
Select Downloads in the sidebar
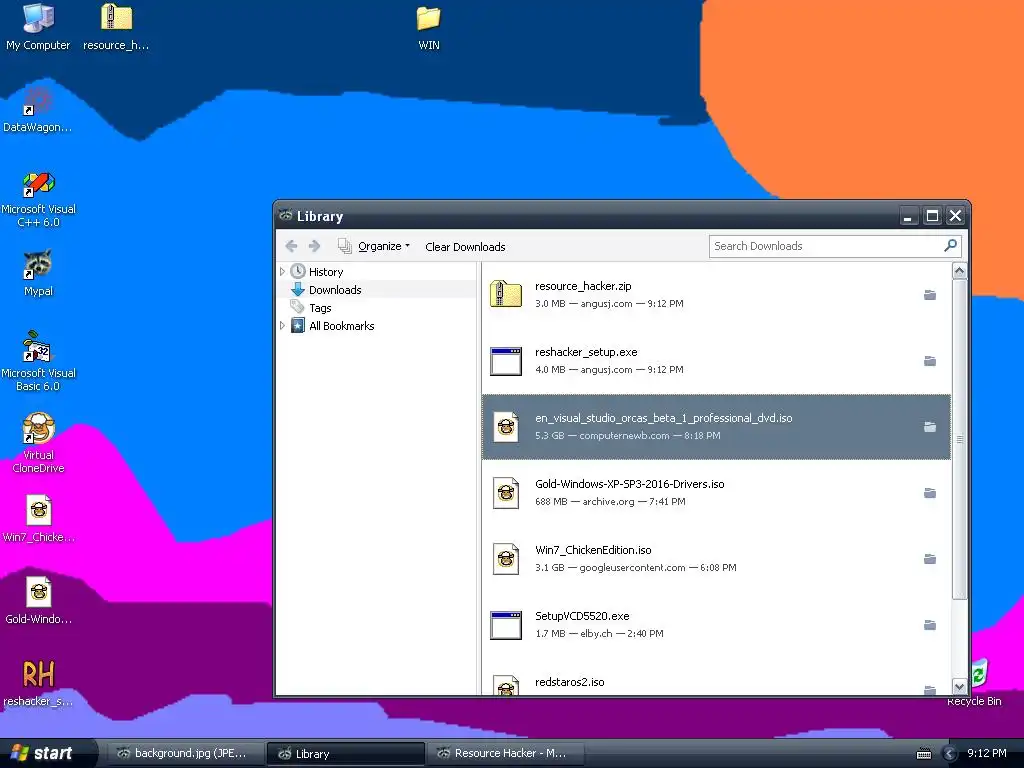point(334,289)
